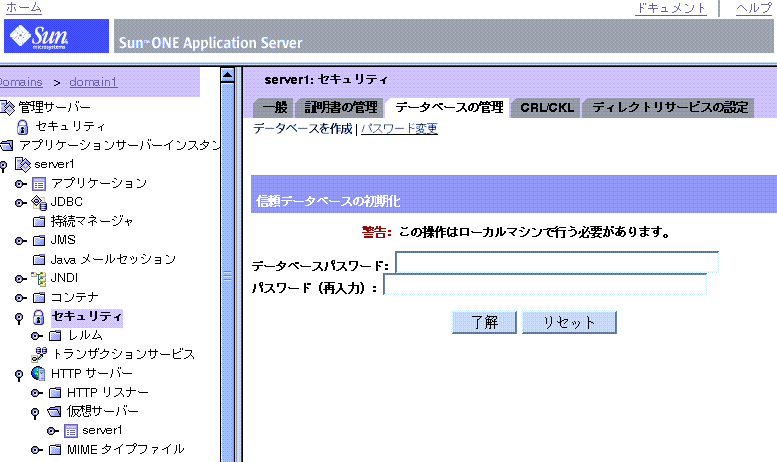Screen dimensions: 777x462
Task: Go to the Domains breadcrumb link
Action: point(21,82)
